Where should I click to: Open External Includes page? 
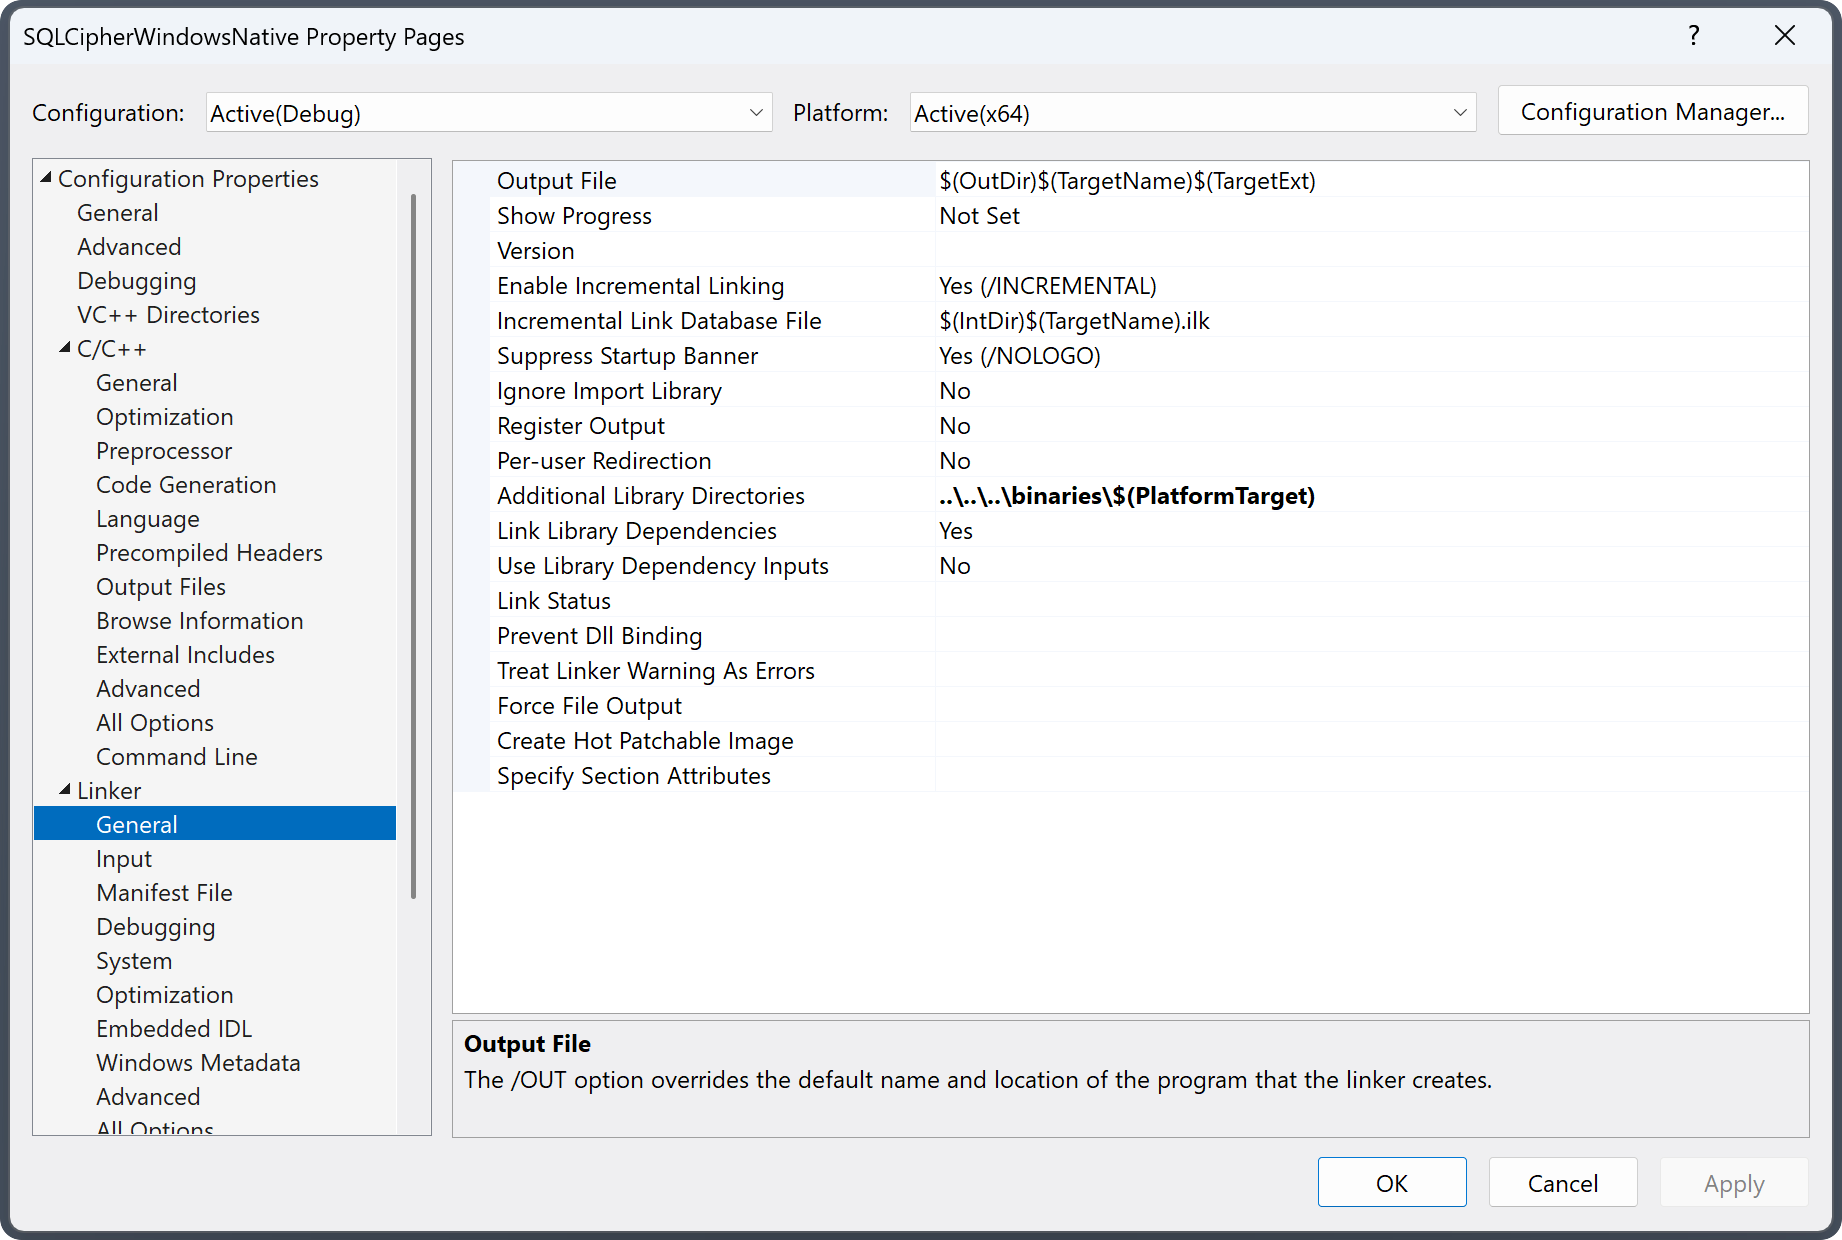pyautogui.click(x=185, y=655)
